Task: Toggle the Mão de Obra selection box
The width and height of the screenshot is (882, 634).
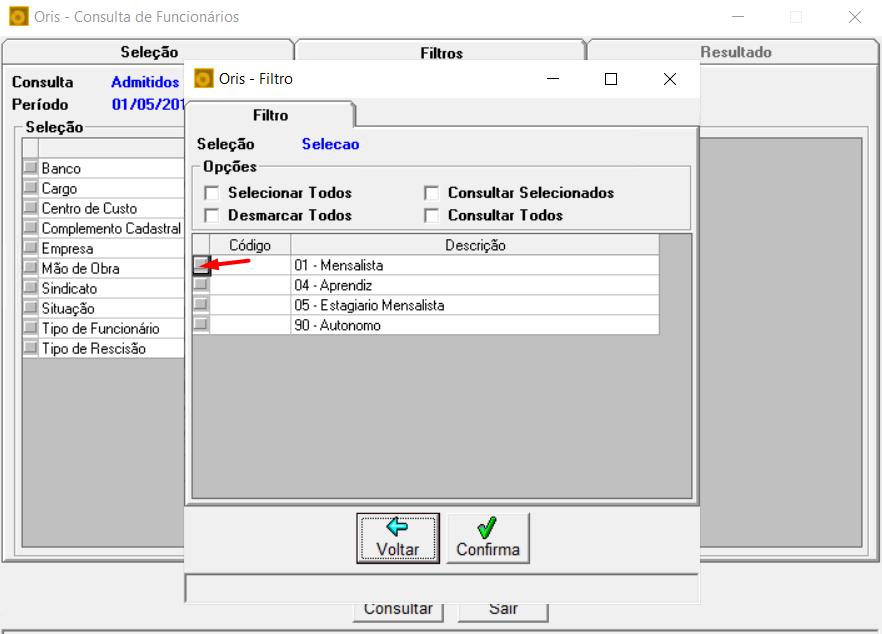Action: click(30, 268)
